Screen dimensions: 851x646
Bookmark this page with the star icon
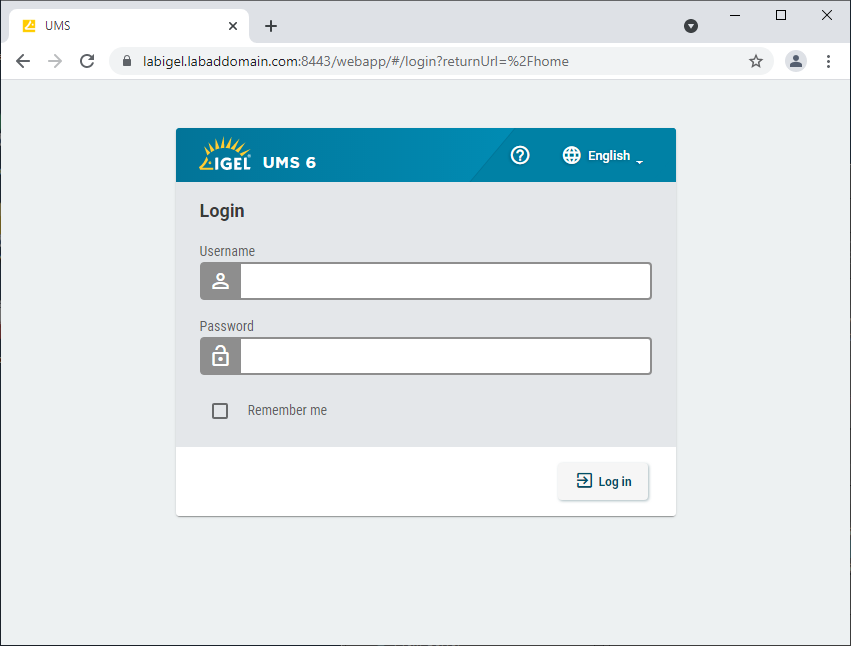click(756, 61)
